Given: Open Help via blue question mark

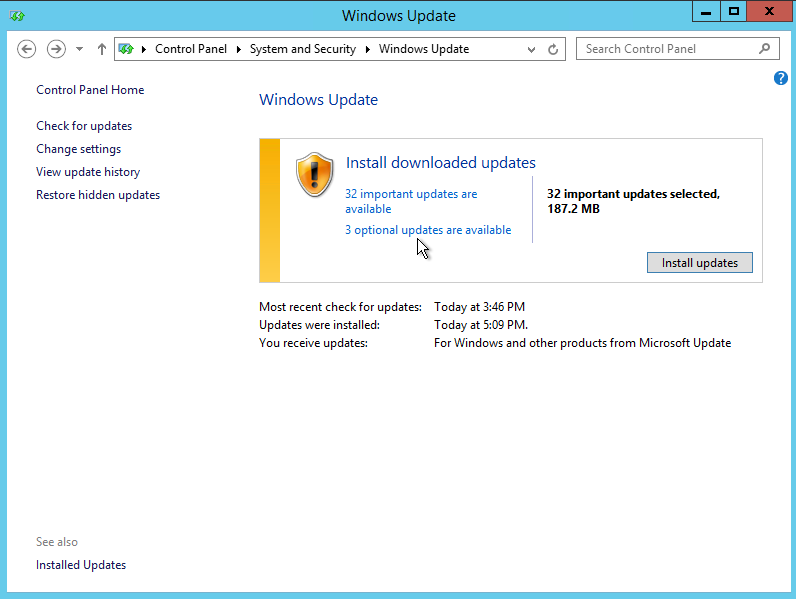Looking at the screenshot, I should [x=781, y=78].
